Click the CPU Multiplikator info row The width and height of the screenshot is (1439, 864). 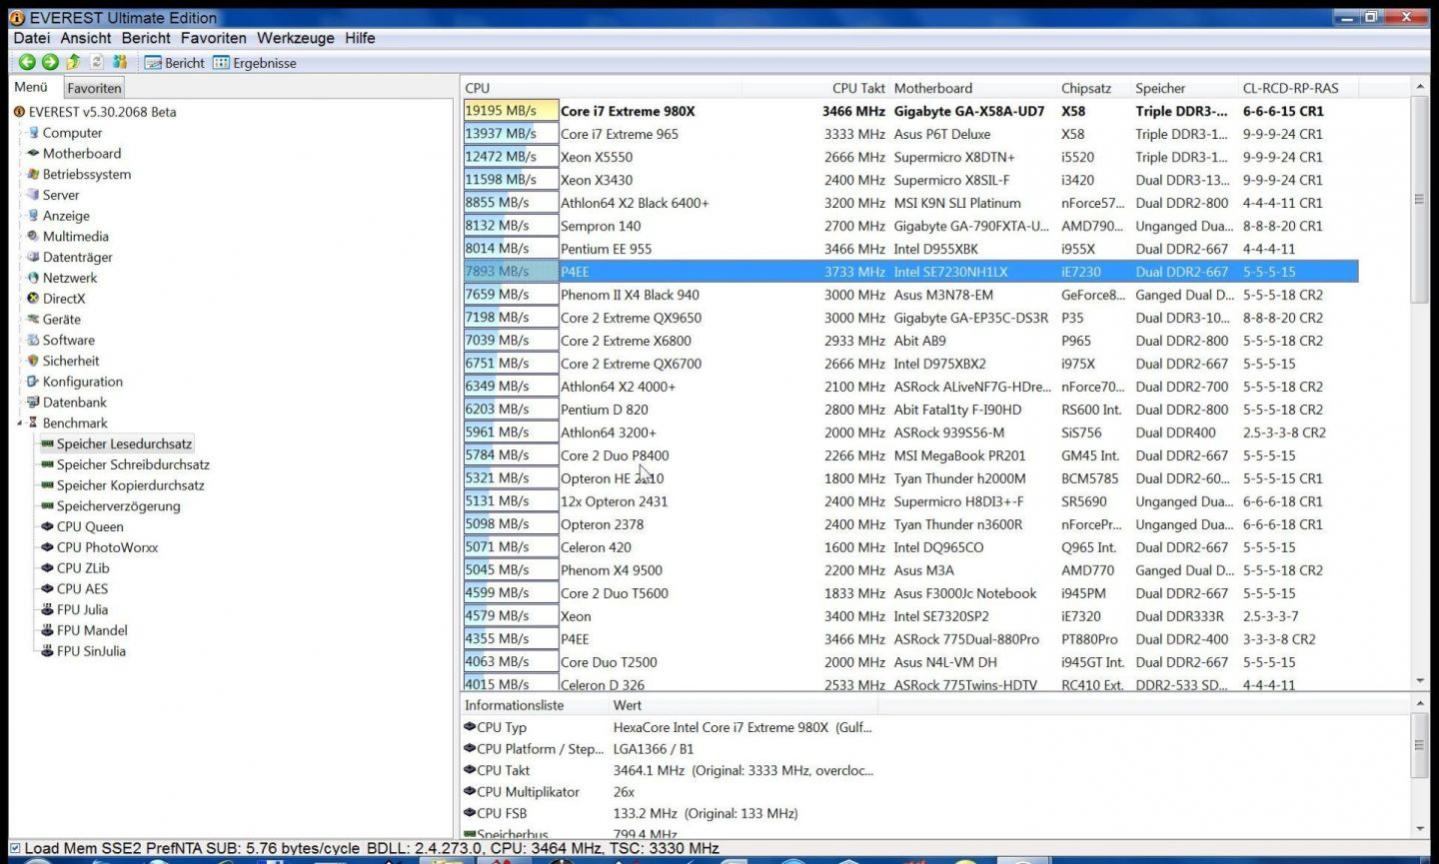click(x=670, y=792)
